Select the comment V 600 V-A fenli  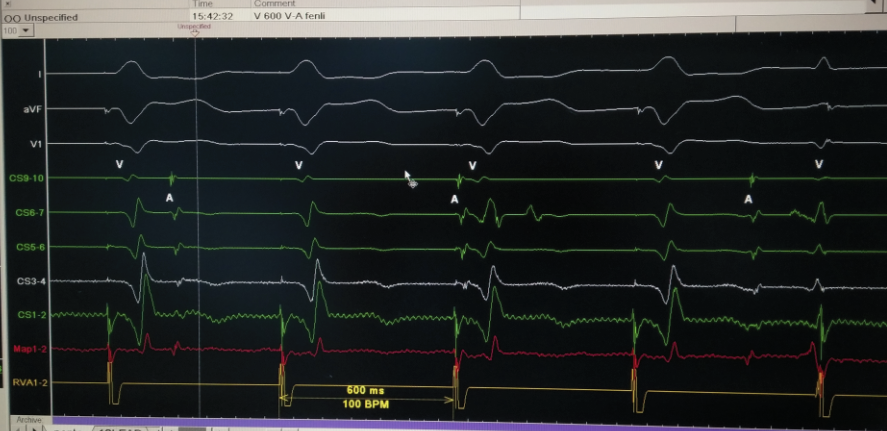pos(289,16)
